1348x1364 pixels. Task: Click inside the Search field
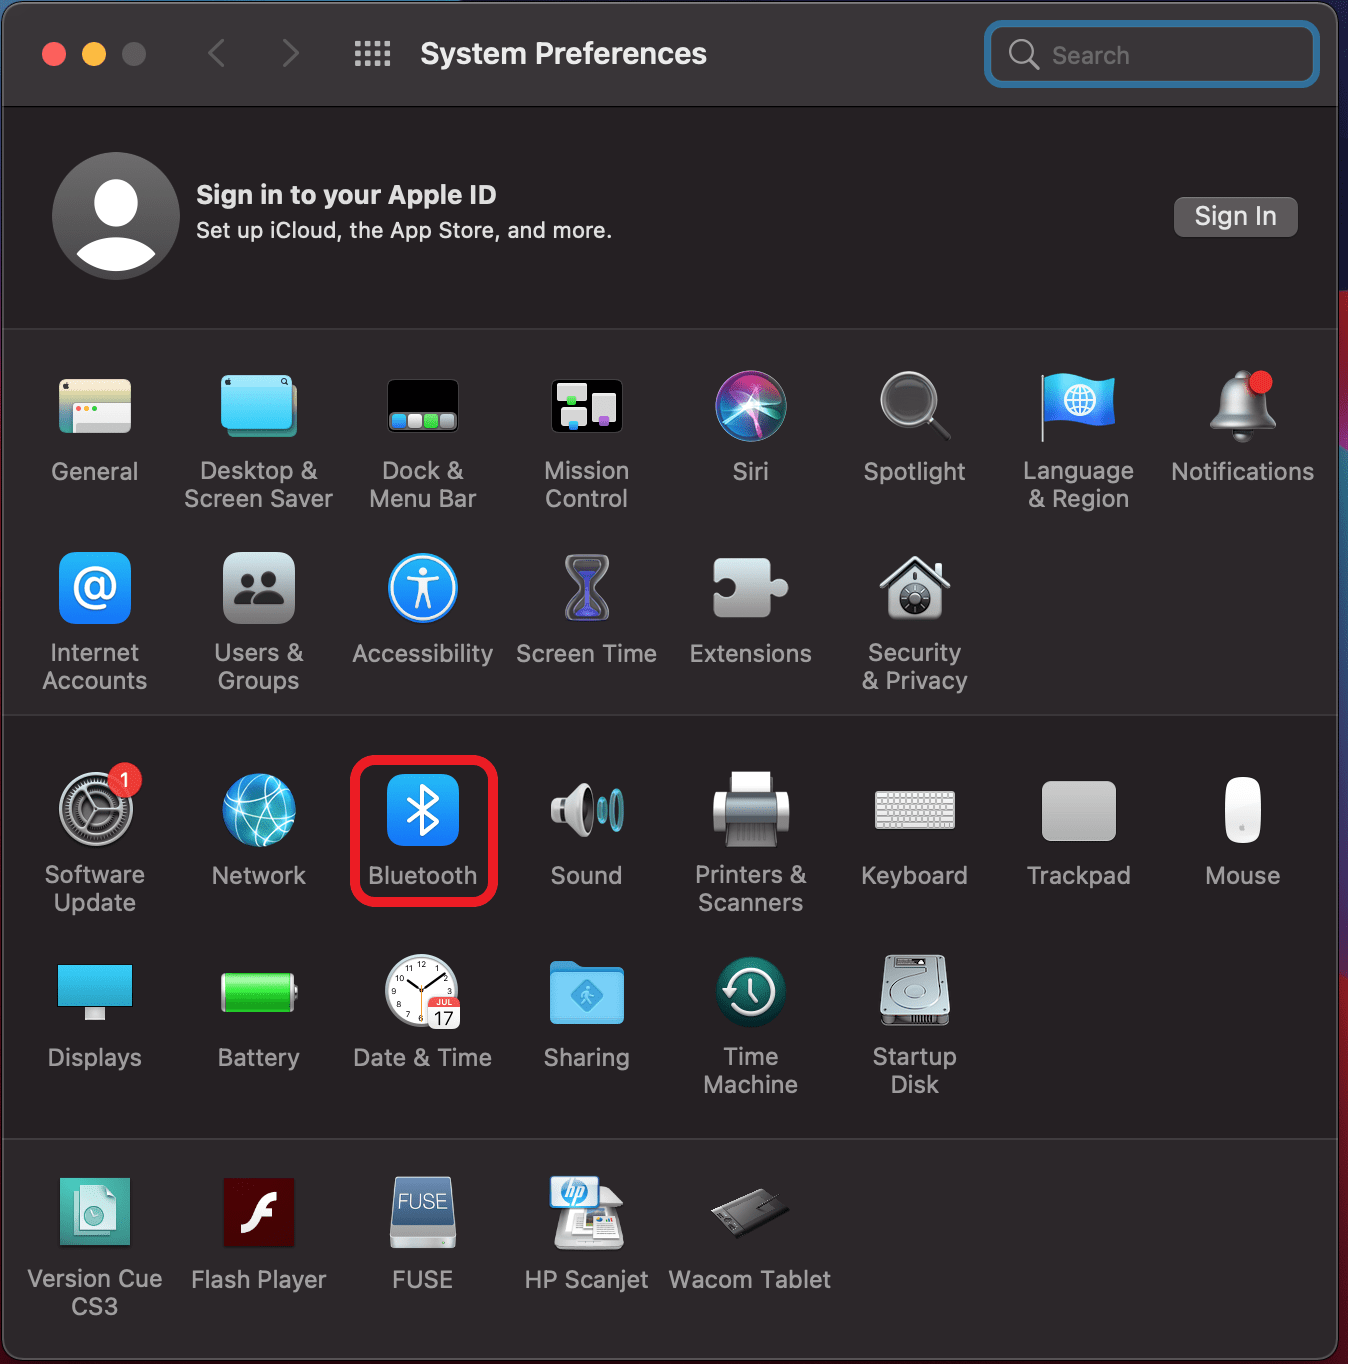(x=1150, y=54)
